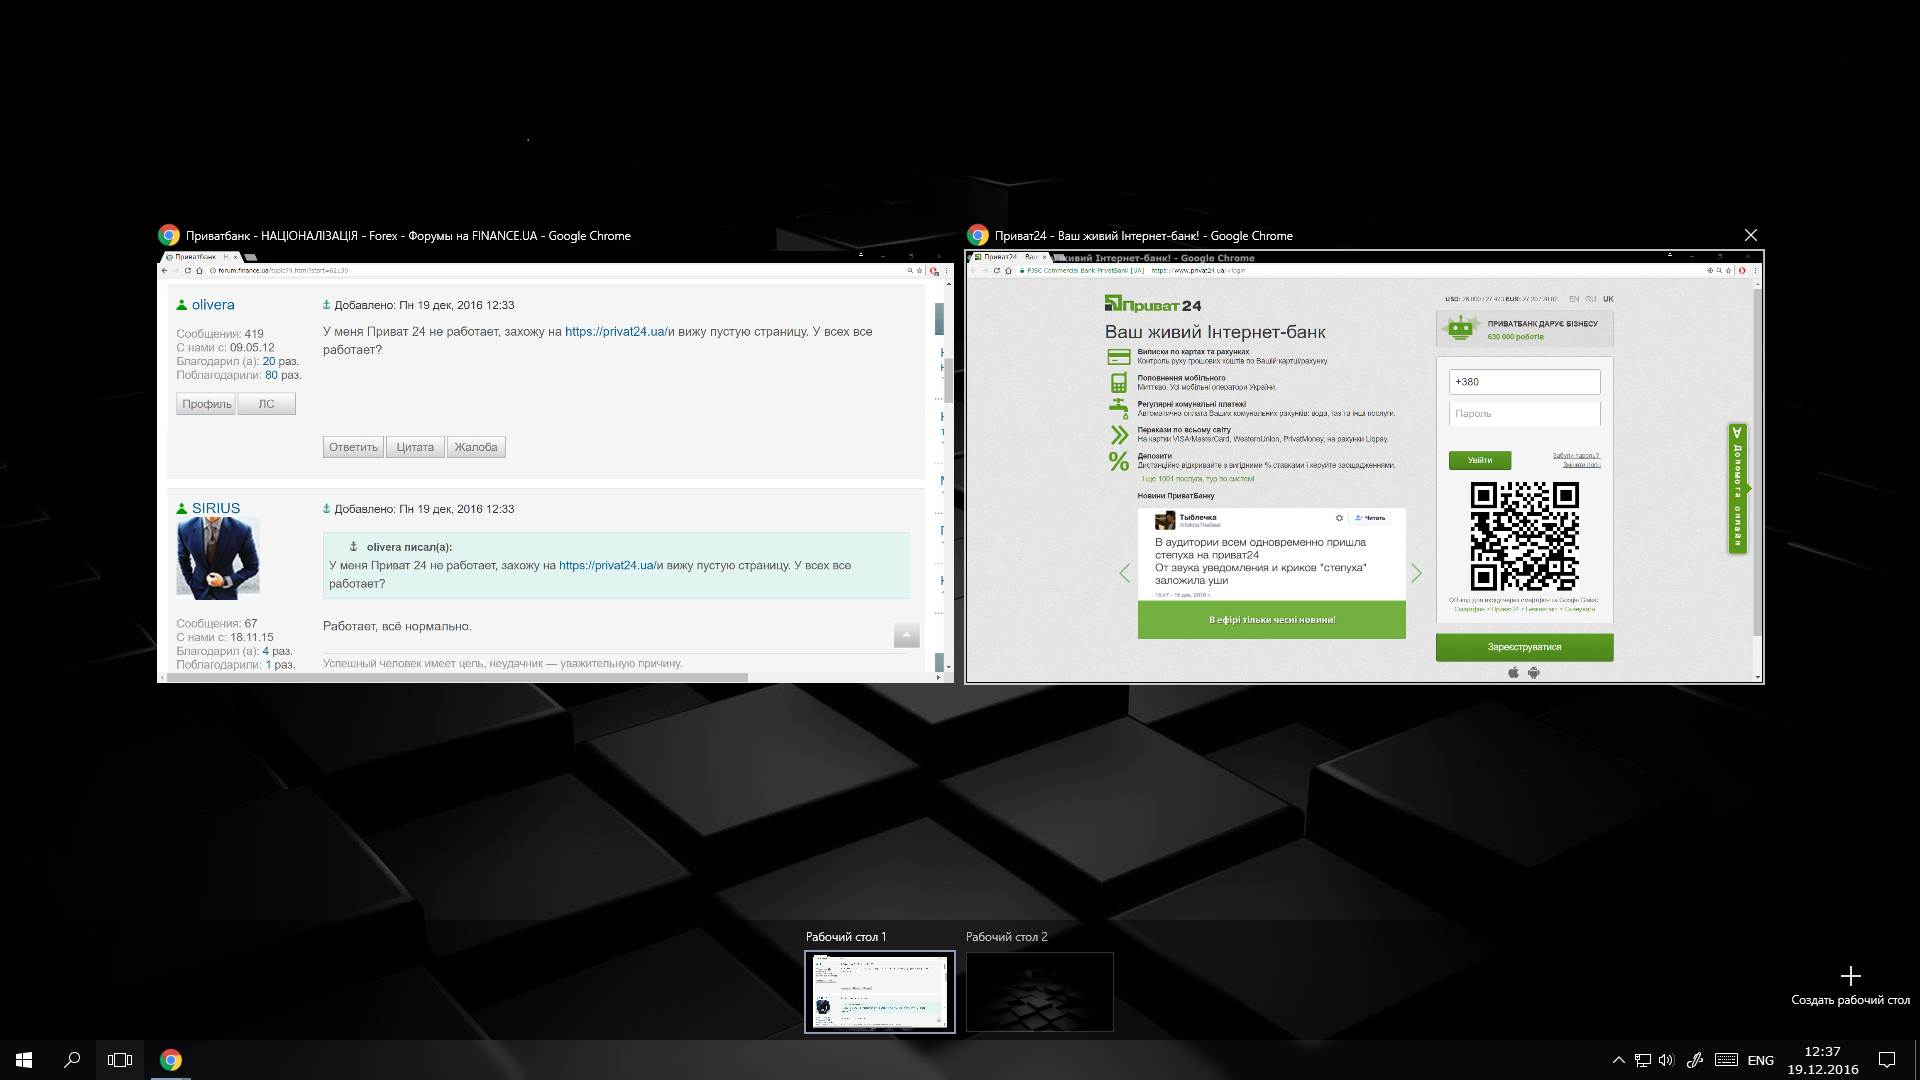Switch Приват24 language to RU
1920x1080 pixels.
(1591, 299)
